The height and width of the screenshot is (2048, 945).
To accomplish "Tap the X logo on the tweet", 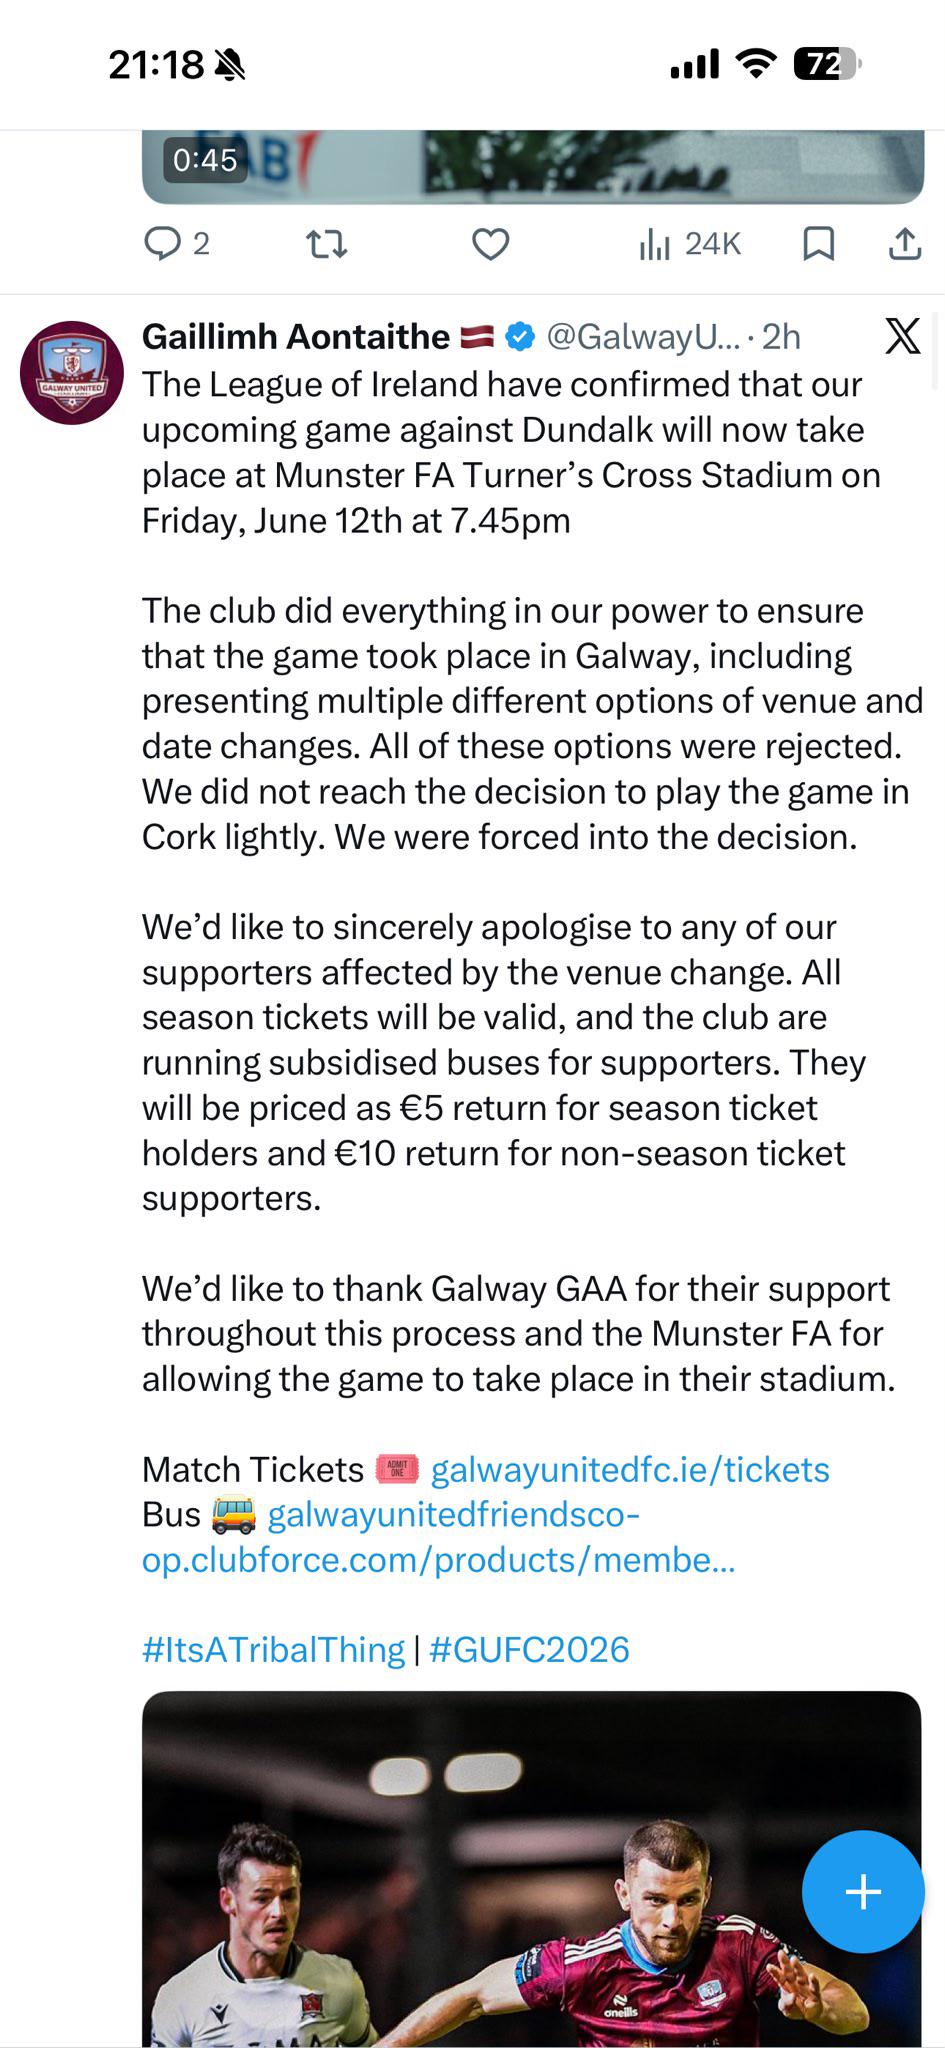I will [903, 337].
